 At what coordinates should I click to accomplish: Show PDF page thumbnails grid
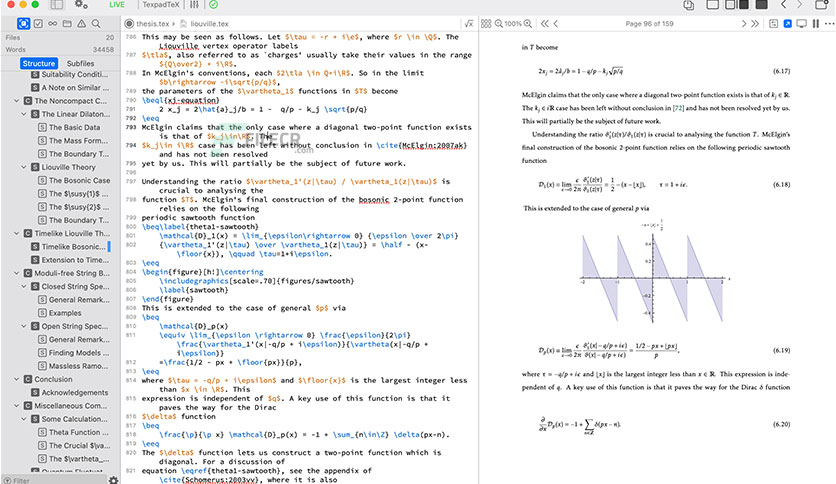point(486,23)
